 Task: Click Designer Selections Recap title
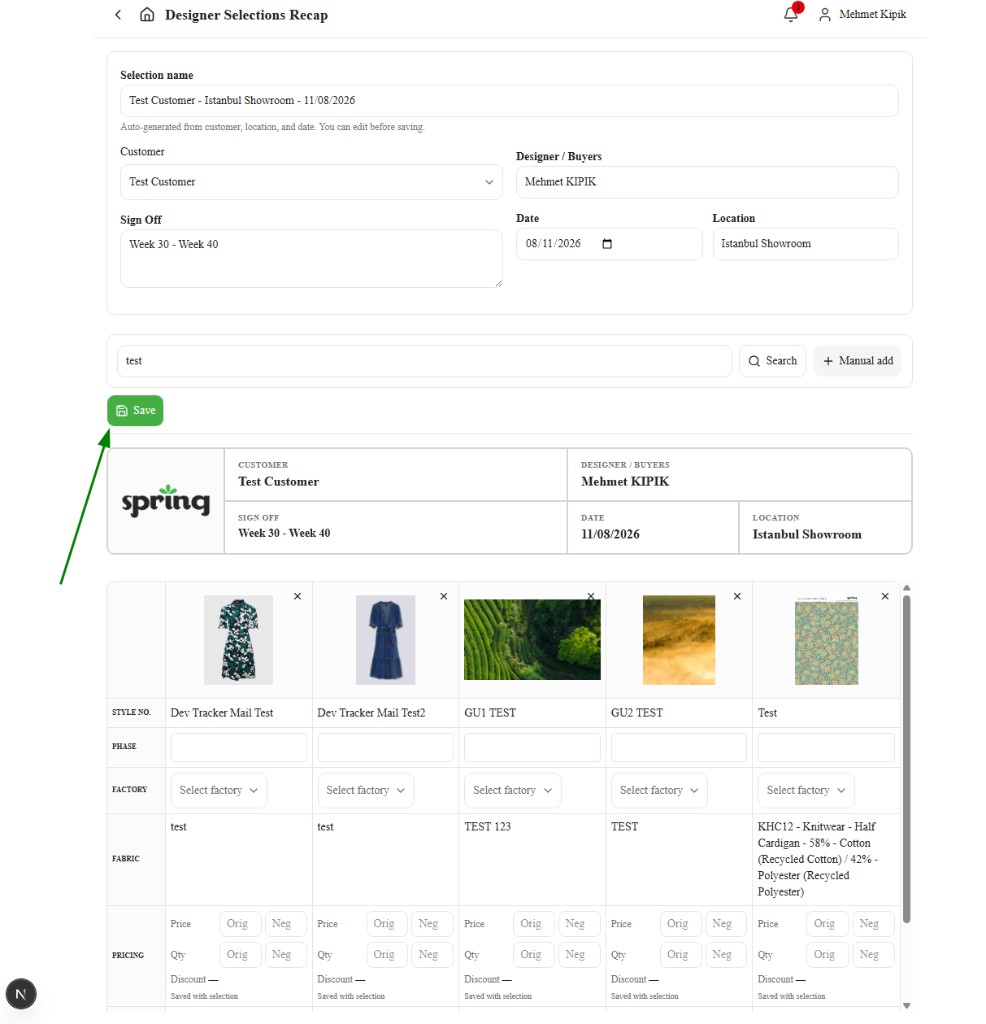246,14
